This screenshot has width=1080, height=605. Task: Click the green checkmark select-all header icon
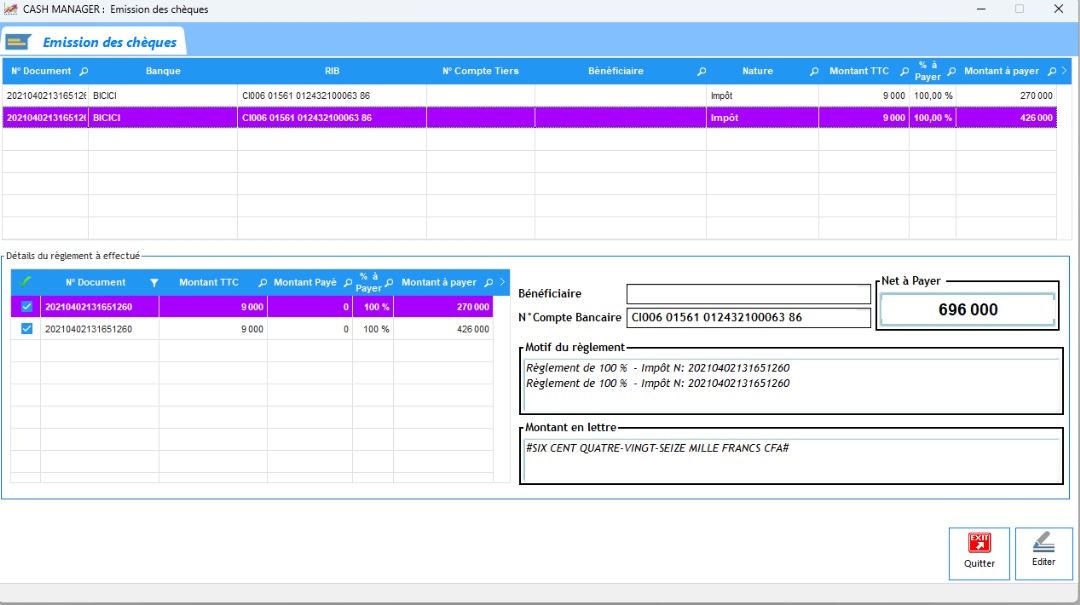pos(26,283)
